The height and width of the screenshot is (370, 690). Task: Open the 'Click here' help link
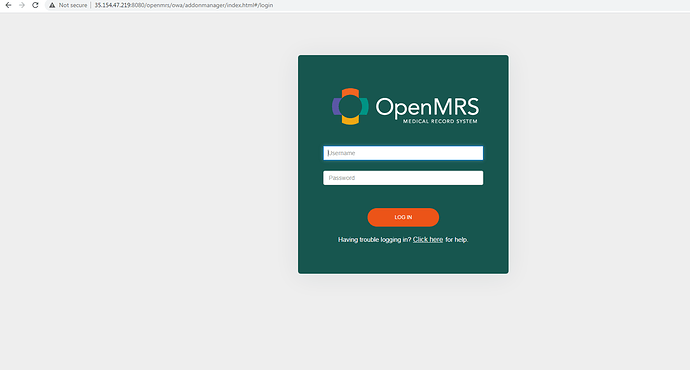coord(428,239)
